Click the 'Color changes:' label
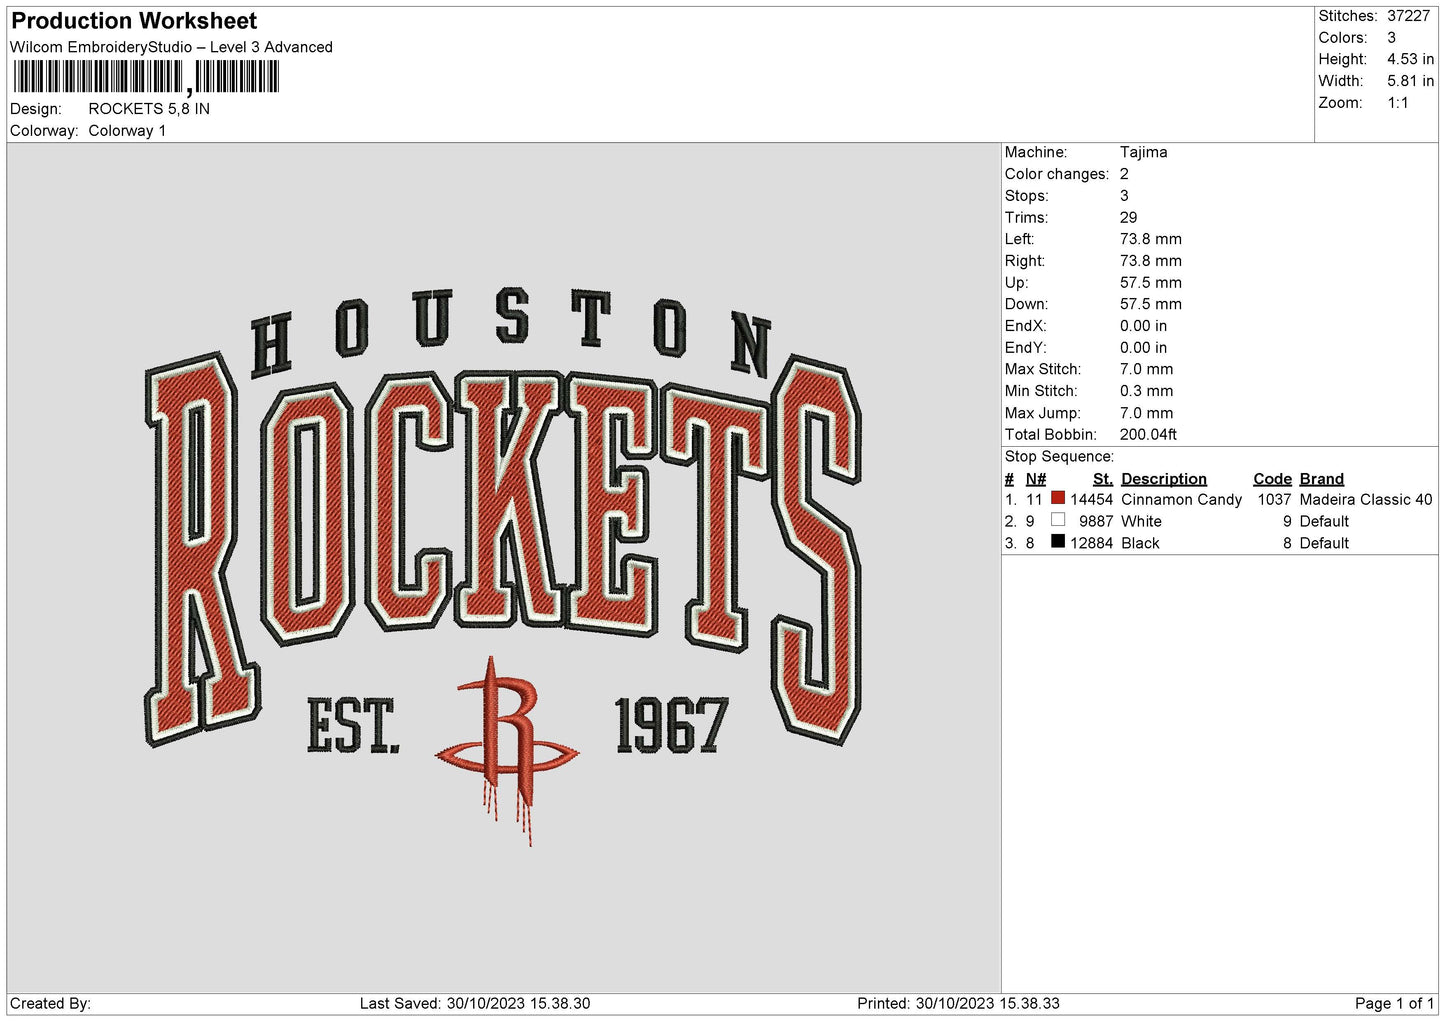This screenshot has width=1445, height=1021. click(1057, 174)
